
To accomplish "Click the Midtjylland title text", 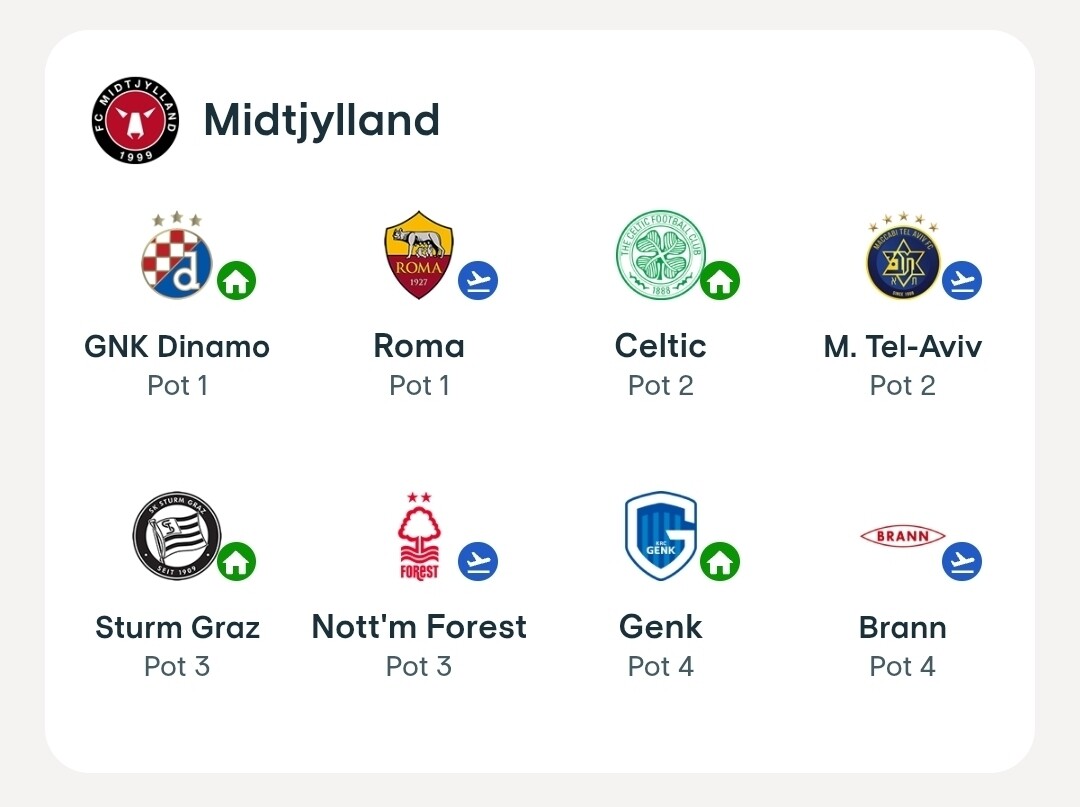I will click(322, 121).
